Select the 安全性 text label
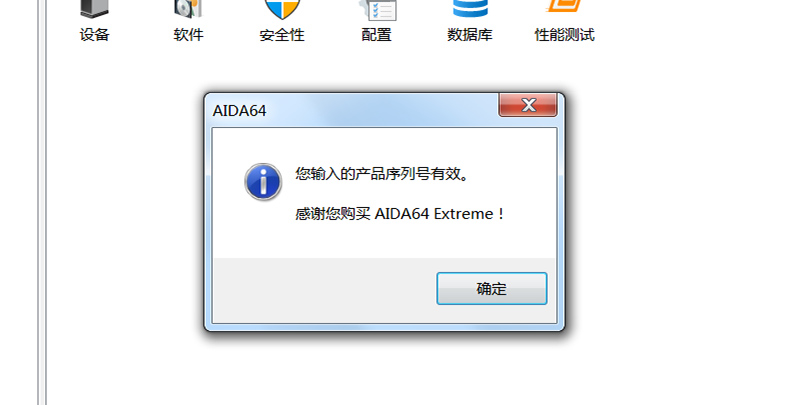This screenshot has height=405, width=792. [282, 35]
